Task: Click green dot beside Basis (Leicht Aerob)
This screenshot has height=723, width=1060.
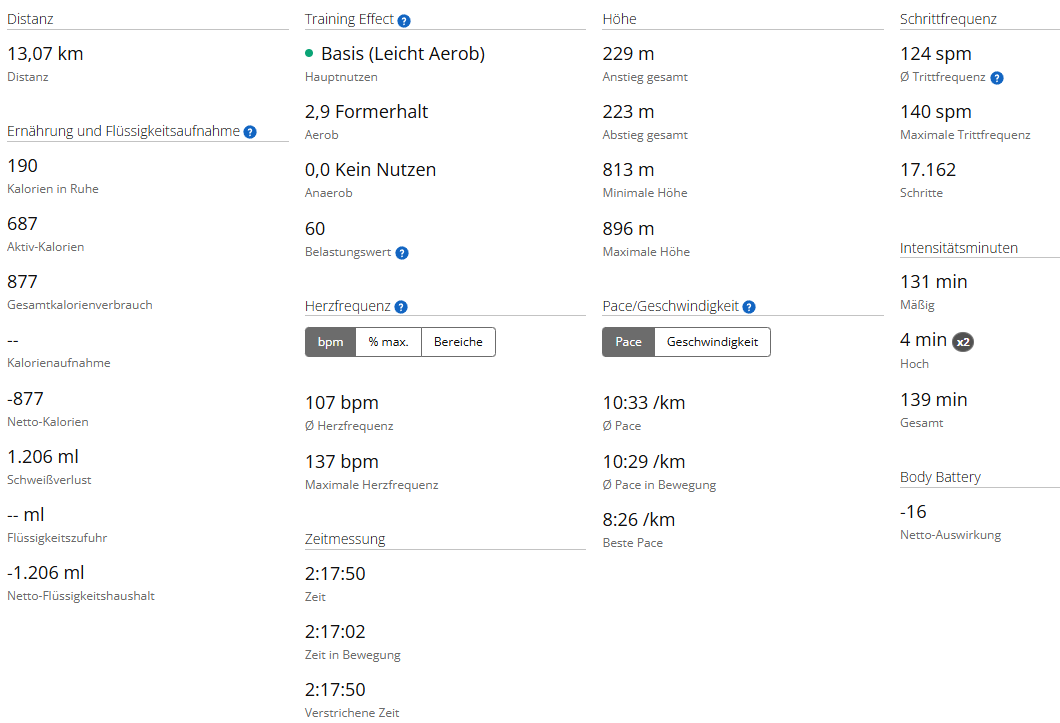Action: (309, 53)
